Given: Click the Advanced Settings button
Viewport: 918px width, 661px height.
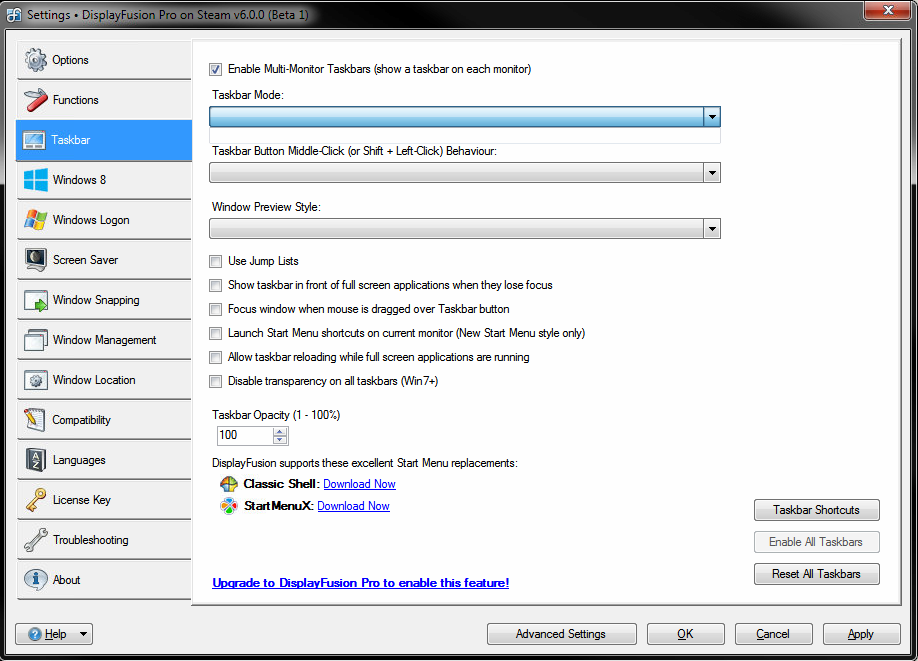Looking at the screenshot, I should (561, 634).
